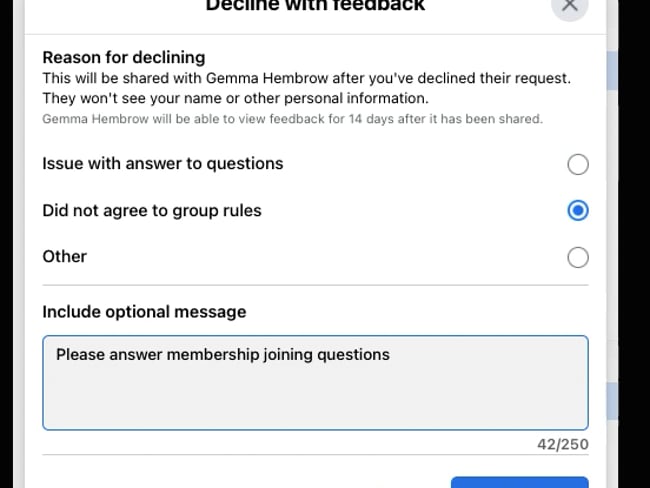Click the 'They won't see your name' sentence

click(235, 98)
